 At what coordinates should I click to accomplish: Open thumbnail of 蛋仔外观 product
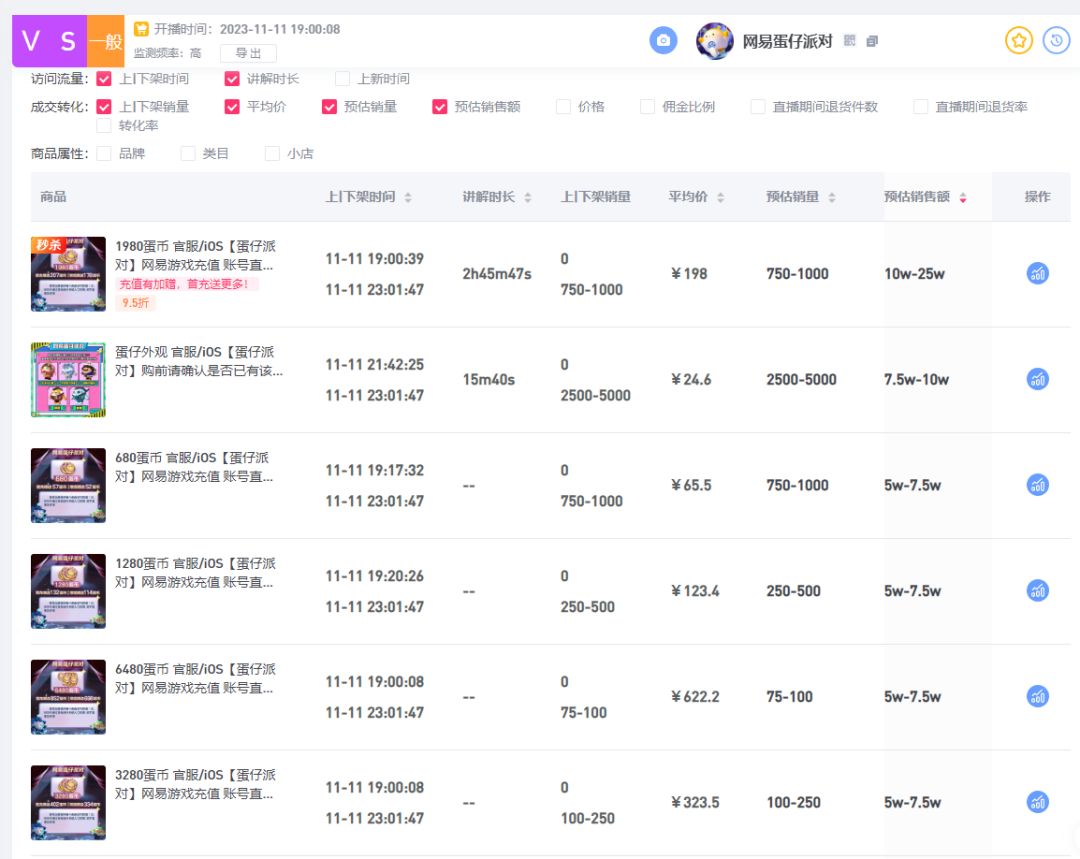point(68,380)
